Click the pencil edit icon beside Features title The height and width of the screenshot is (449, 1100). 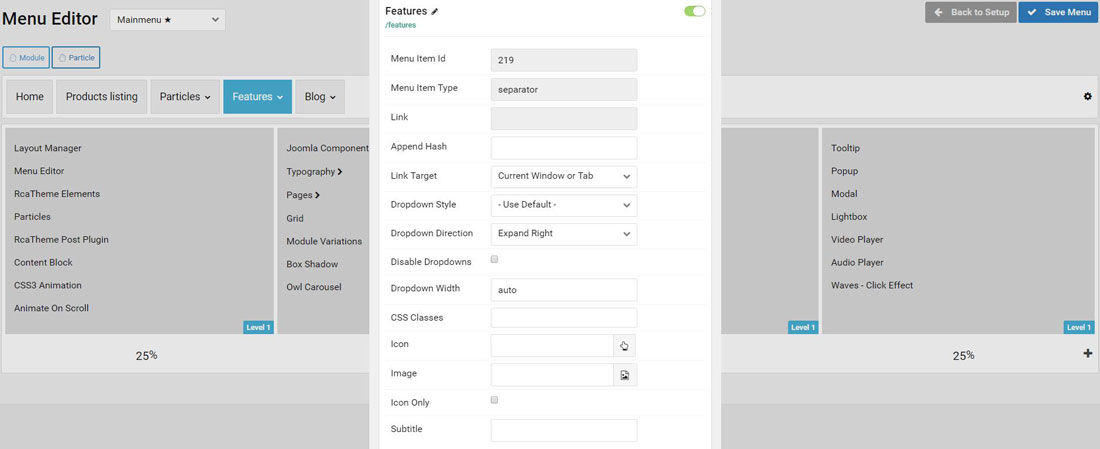click(x=435, y=12)
